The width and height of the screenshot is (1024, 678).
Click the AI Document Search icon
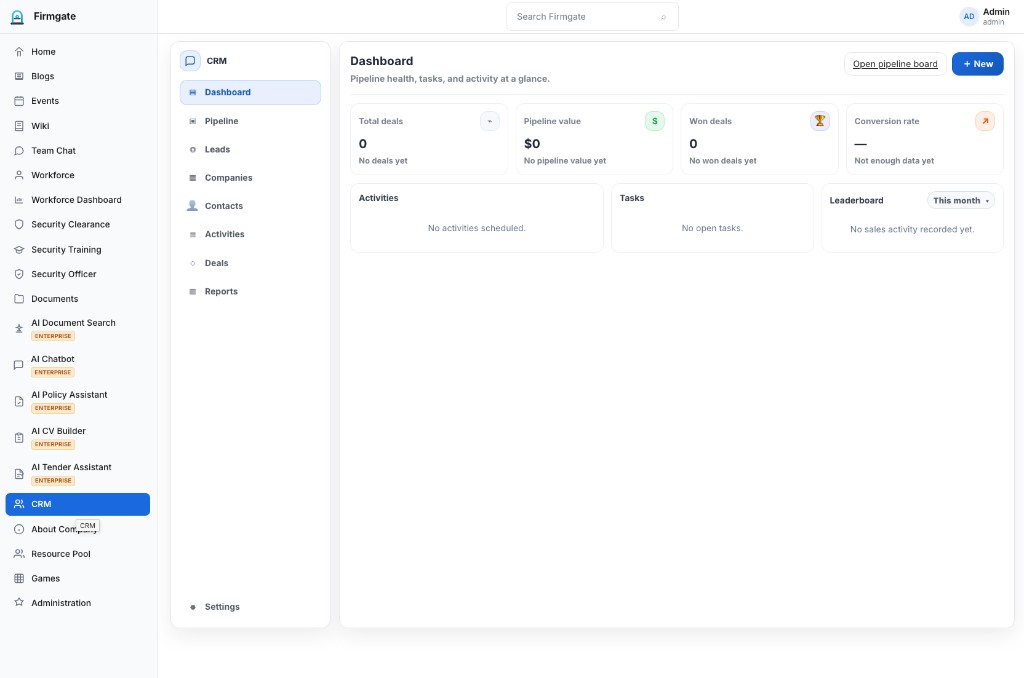(x=19, y=329)
